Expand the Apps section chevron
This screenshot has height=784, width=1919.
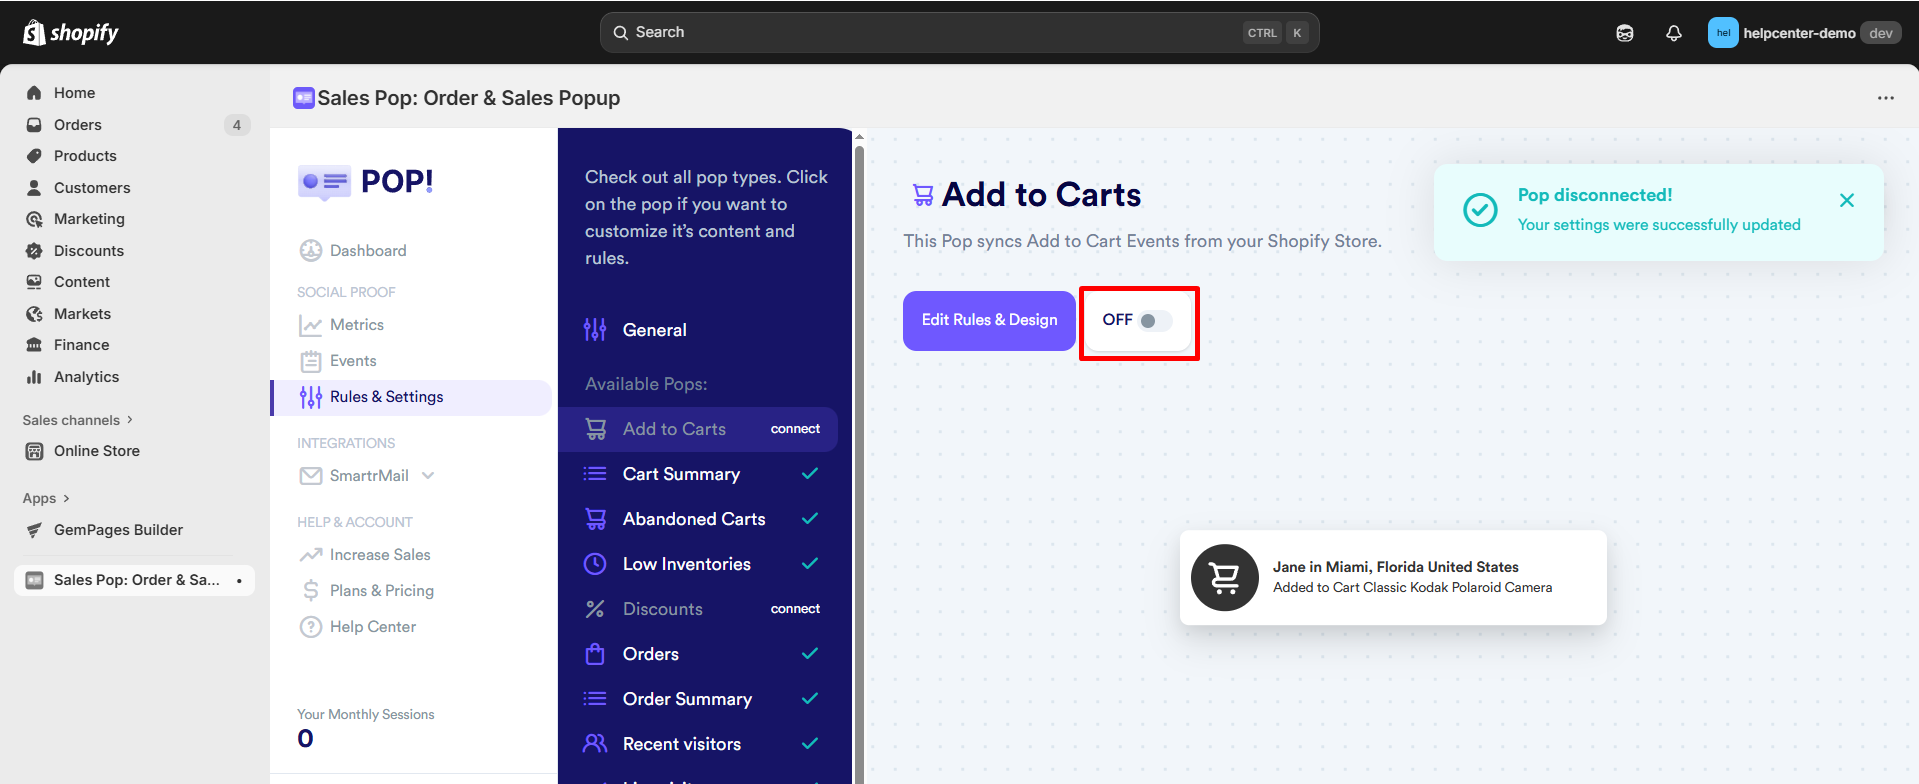point(66,498)
